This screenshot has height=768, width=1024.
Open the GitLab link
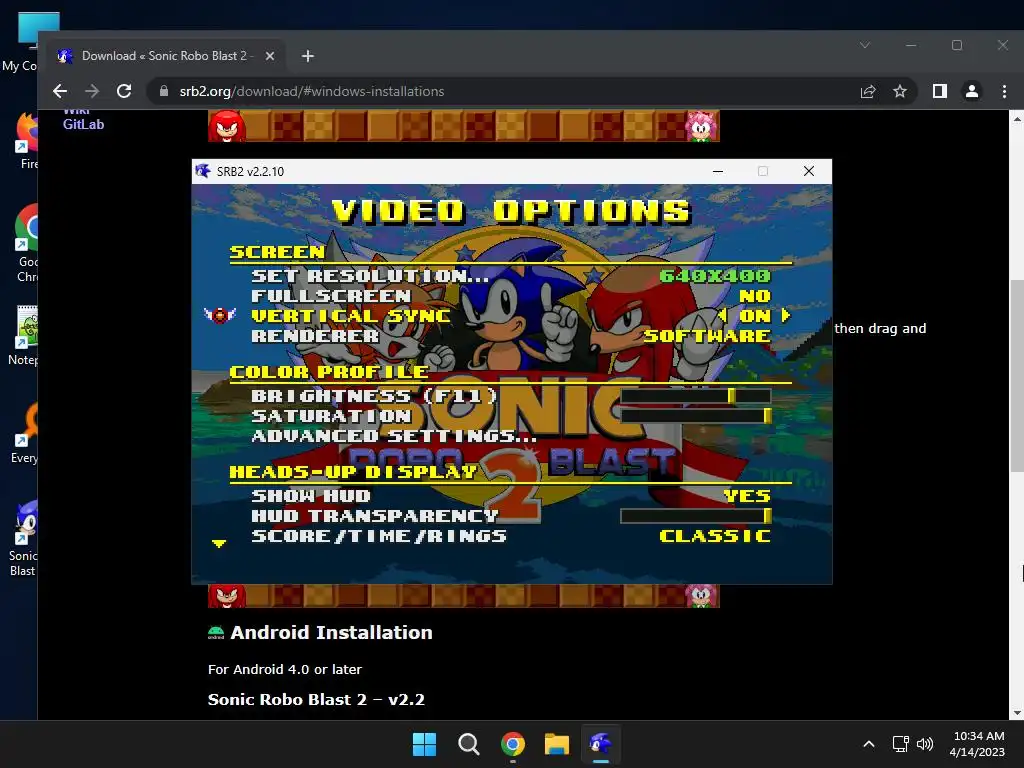[84, 124]
